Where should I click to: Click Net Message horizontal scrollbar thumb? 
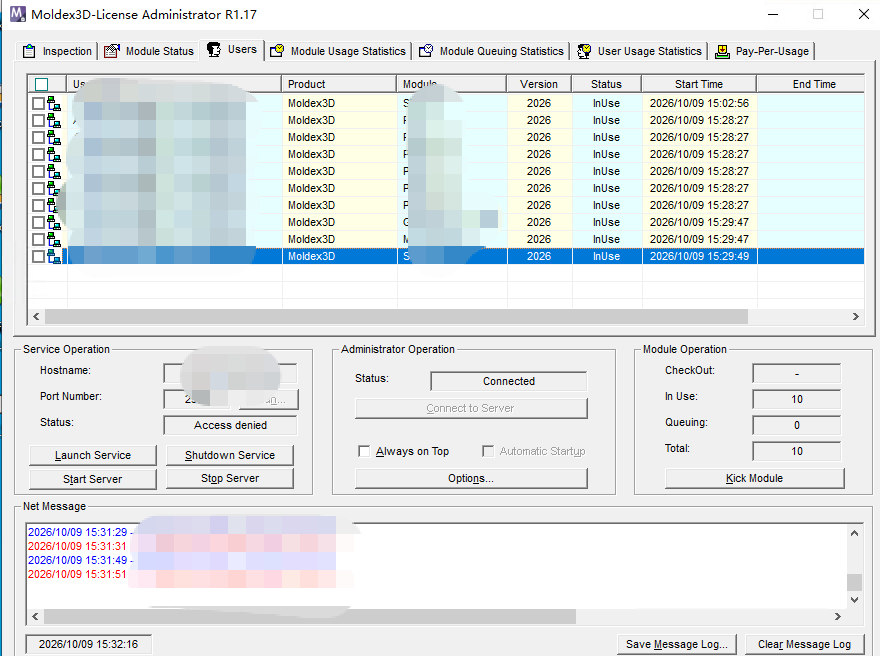[310, 616]
